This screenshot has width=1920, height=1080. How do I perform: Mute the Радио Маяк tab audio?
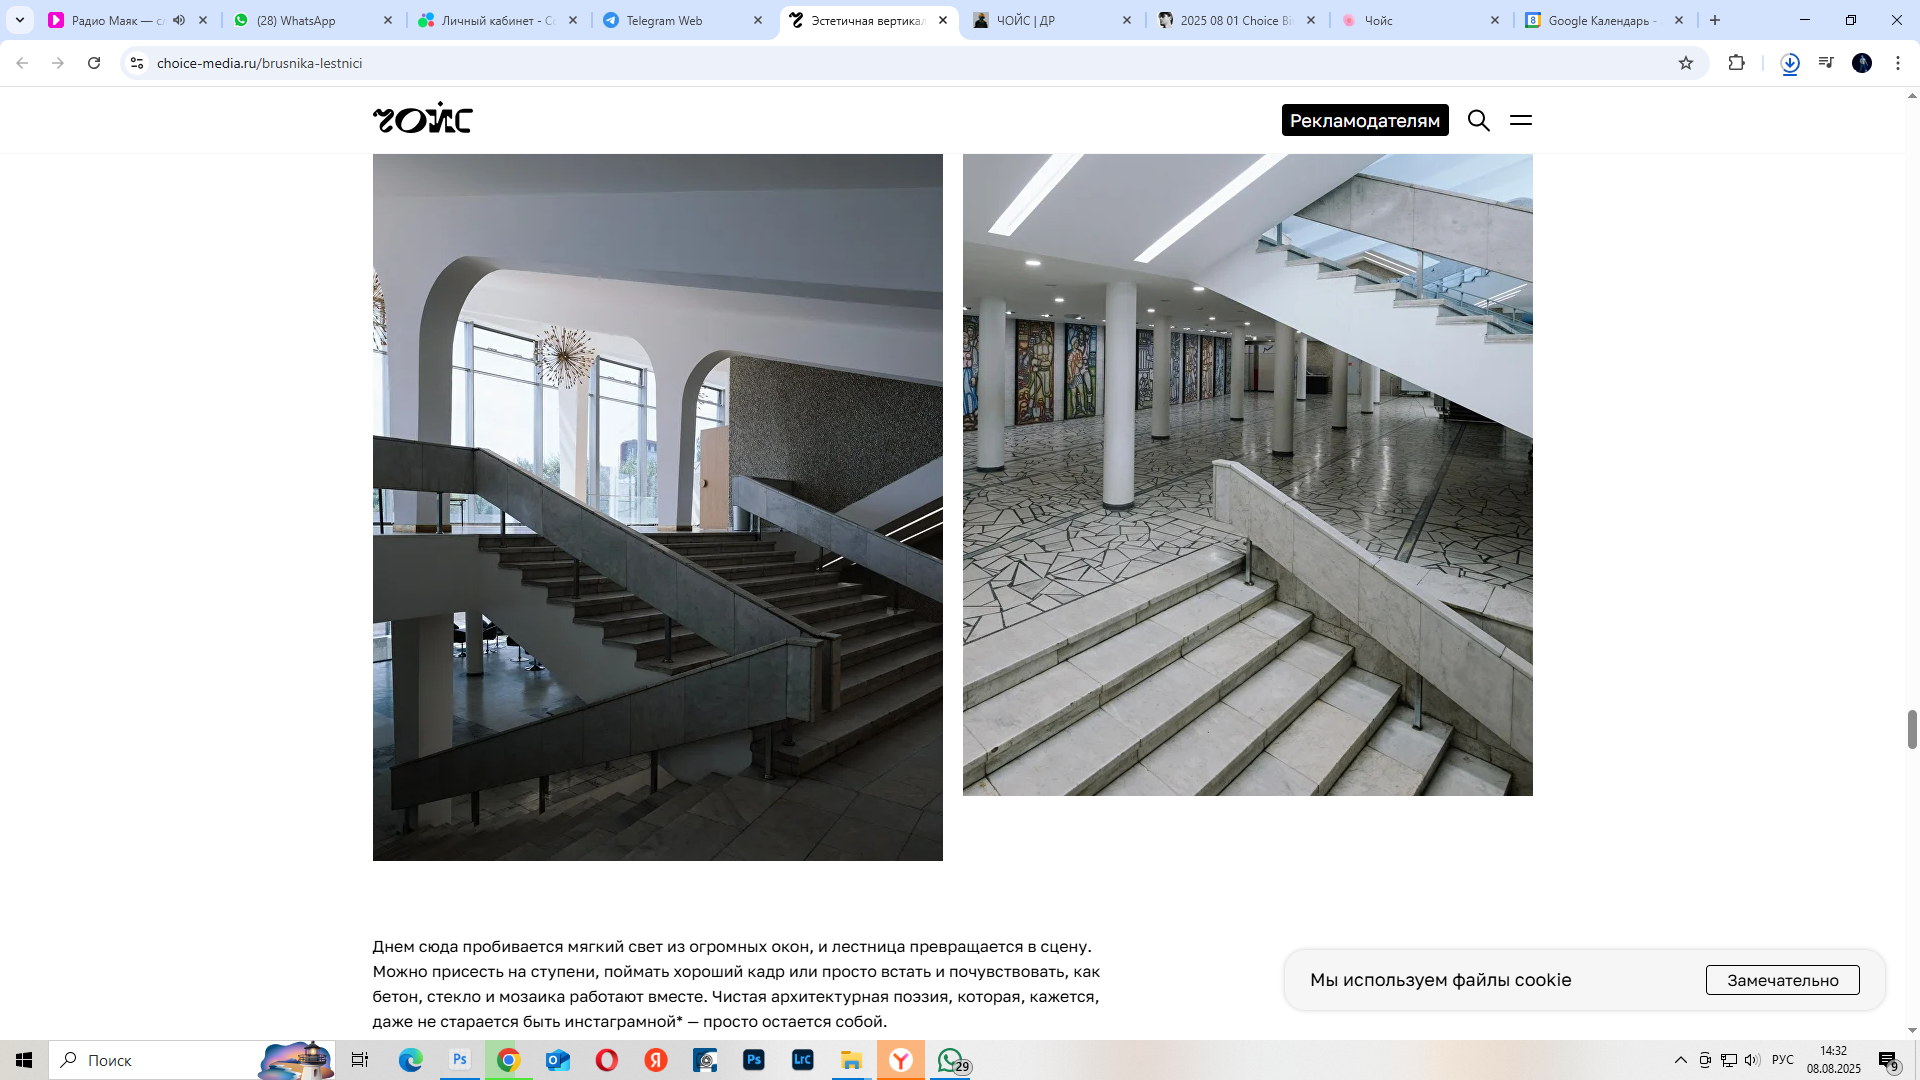pyautogui.click(x=179, y=20)
